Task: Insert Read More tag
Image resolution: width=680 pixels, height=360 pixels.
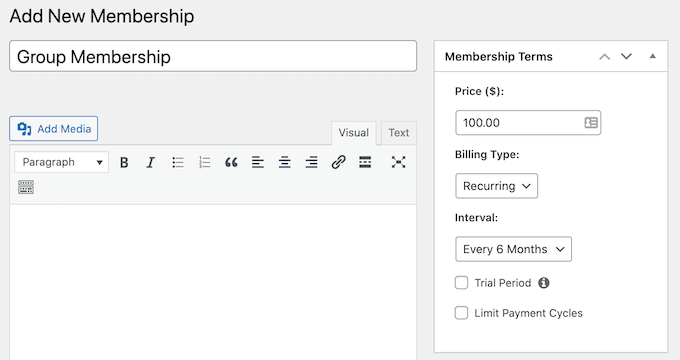Action: pos(365,162)
